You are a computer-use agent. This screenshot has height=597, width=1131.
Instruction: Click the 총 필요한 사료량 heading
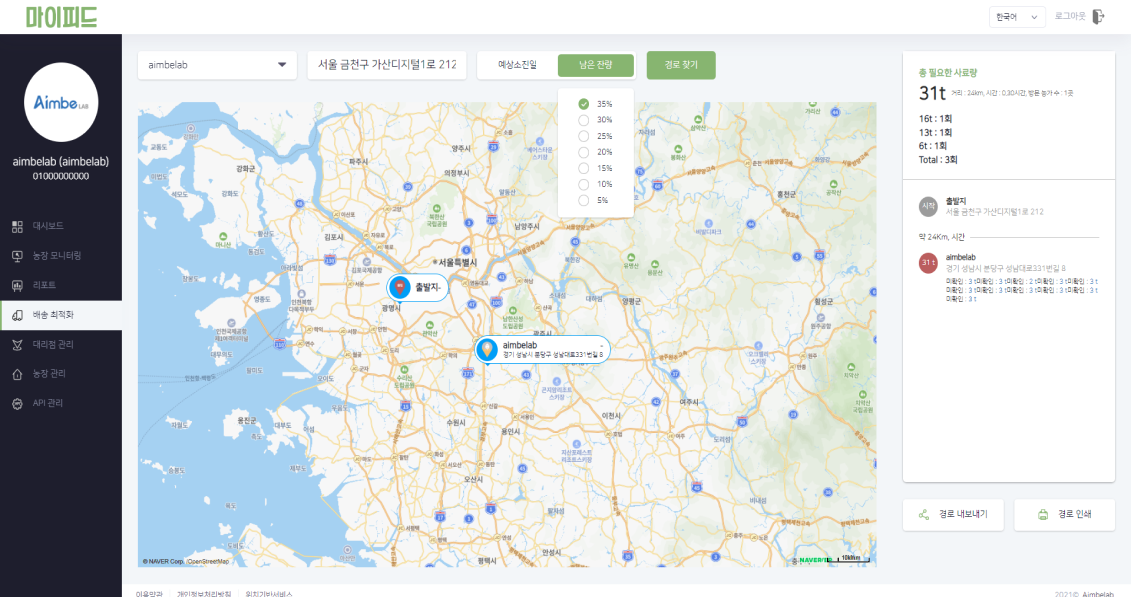pyautogui.click(x=948, y=73)
